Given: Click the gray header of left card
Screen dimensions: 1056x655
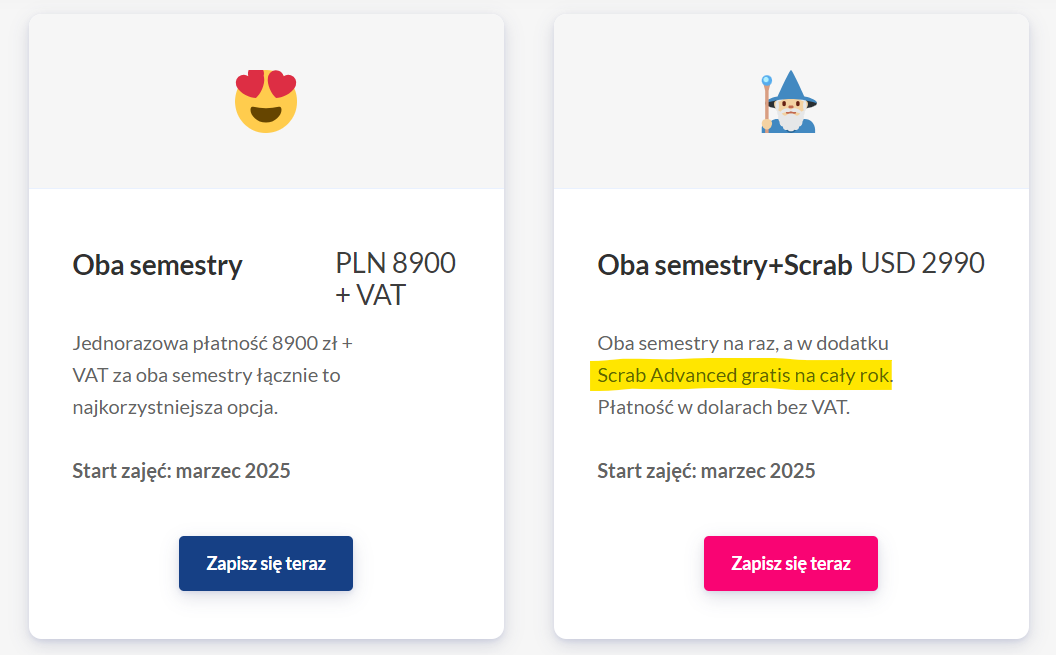Looking at the screenshot, I should pos(266,101).
